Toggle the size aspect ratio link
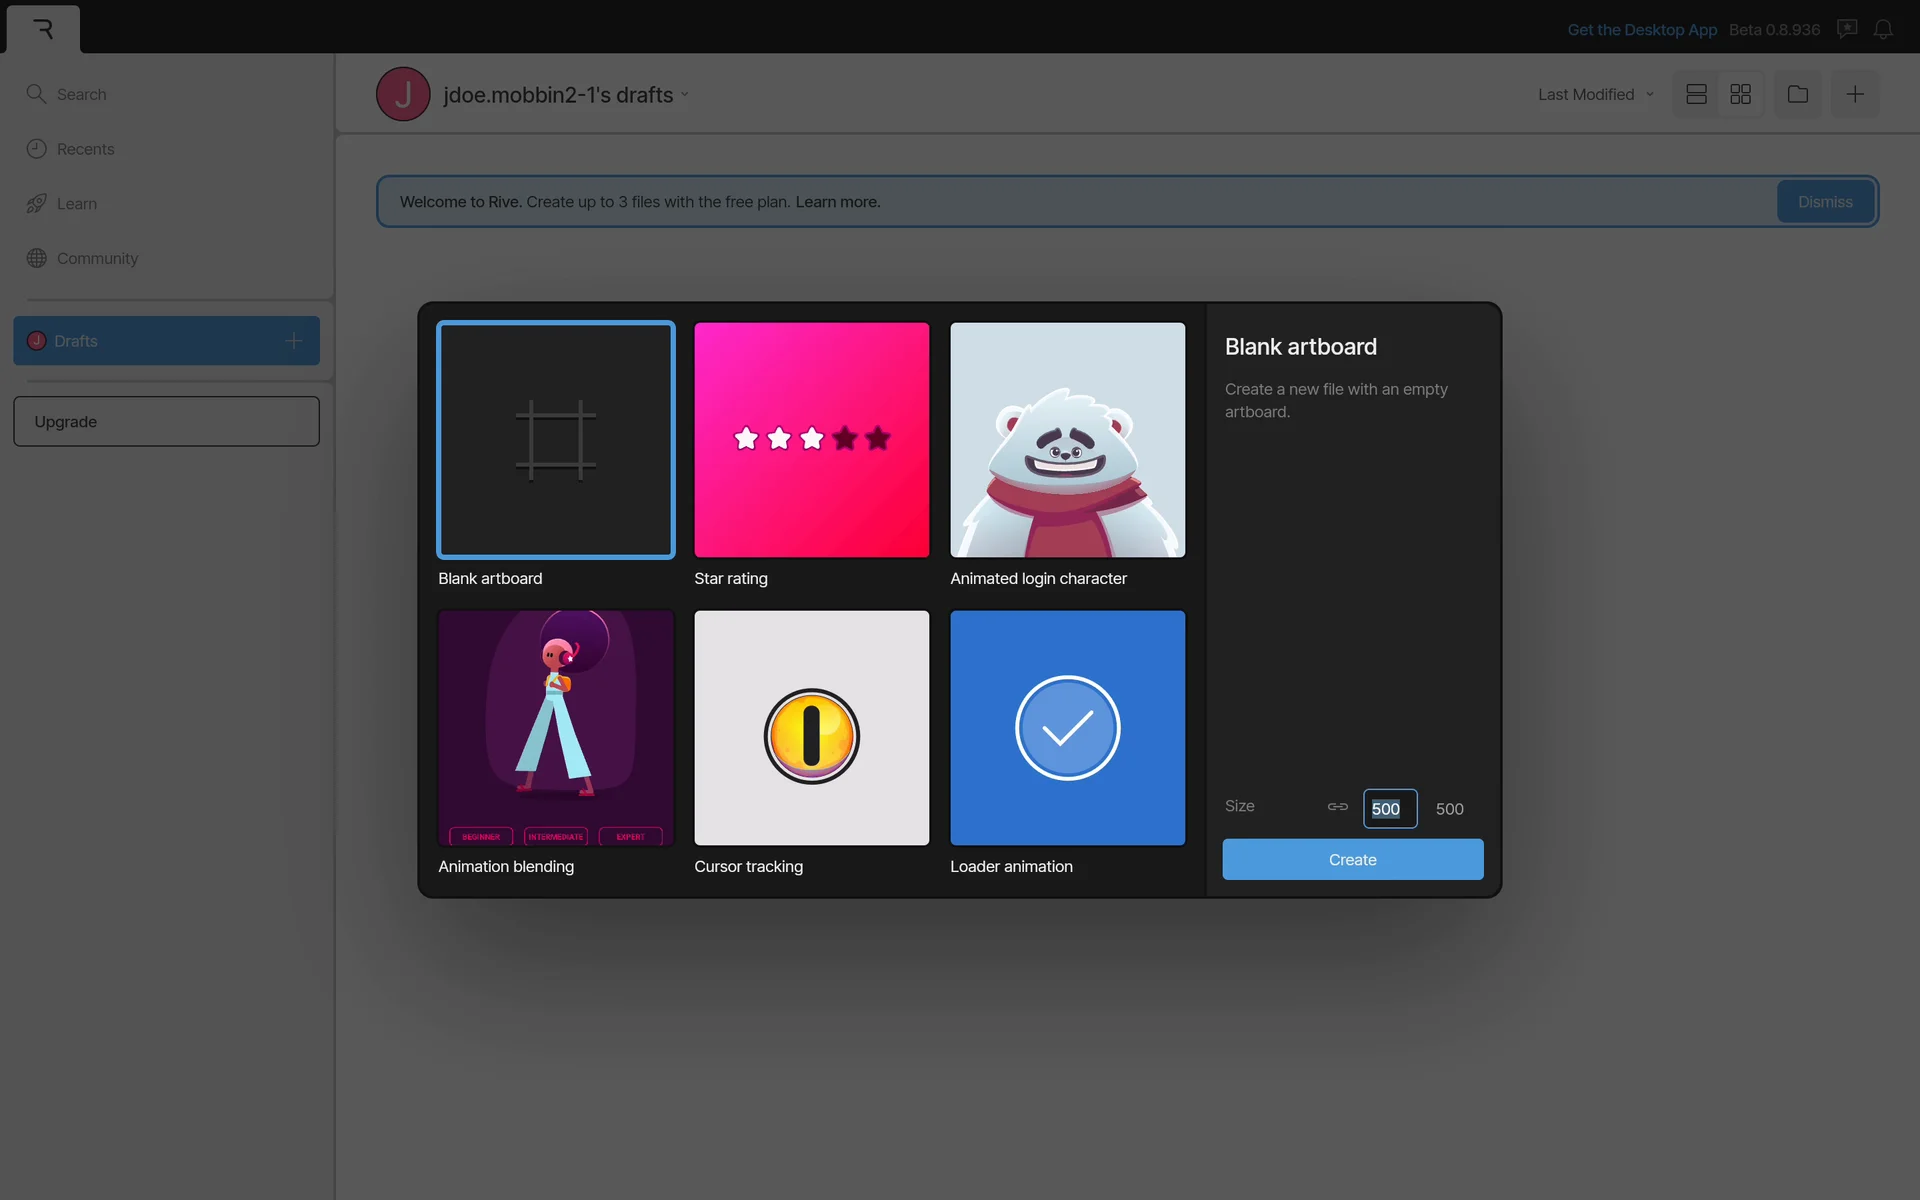This screenshot has height=1200, width=1920. (x=1337, y=807)
